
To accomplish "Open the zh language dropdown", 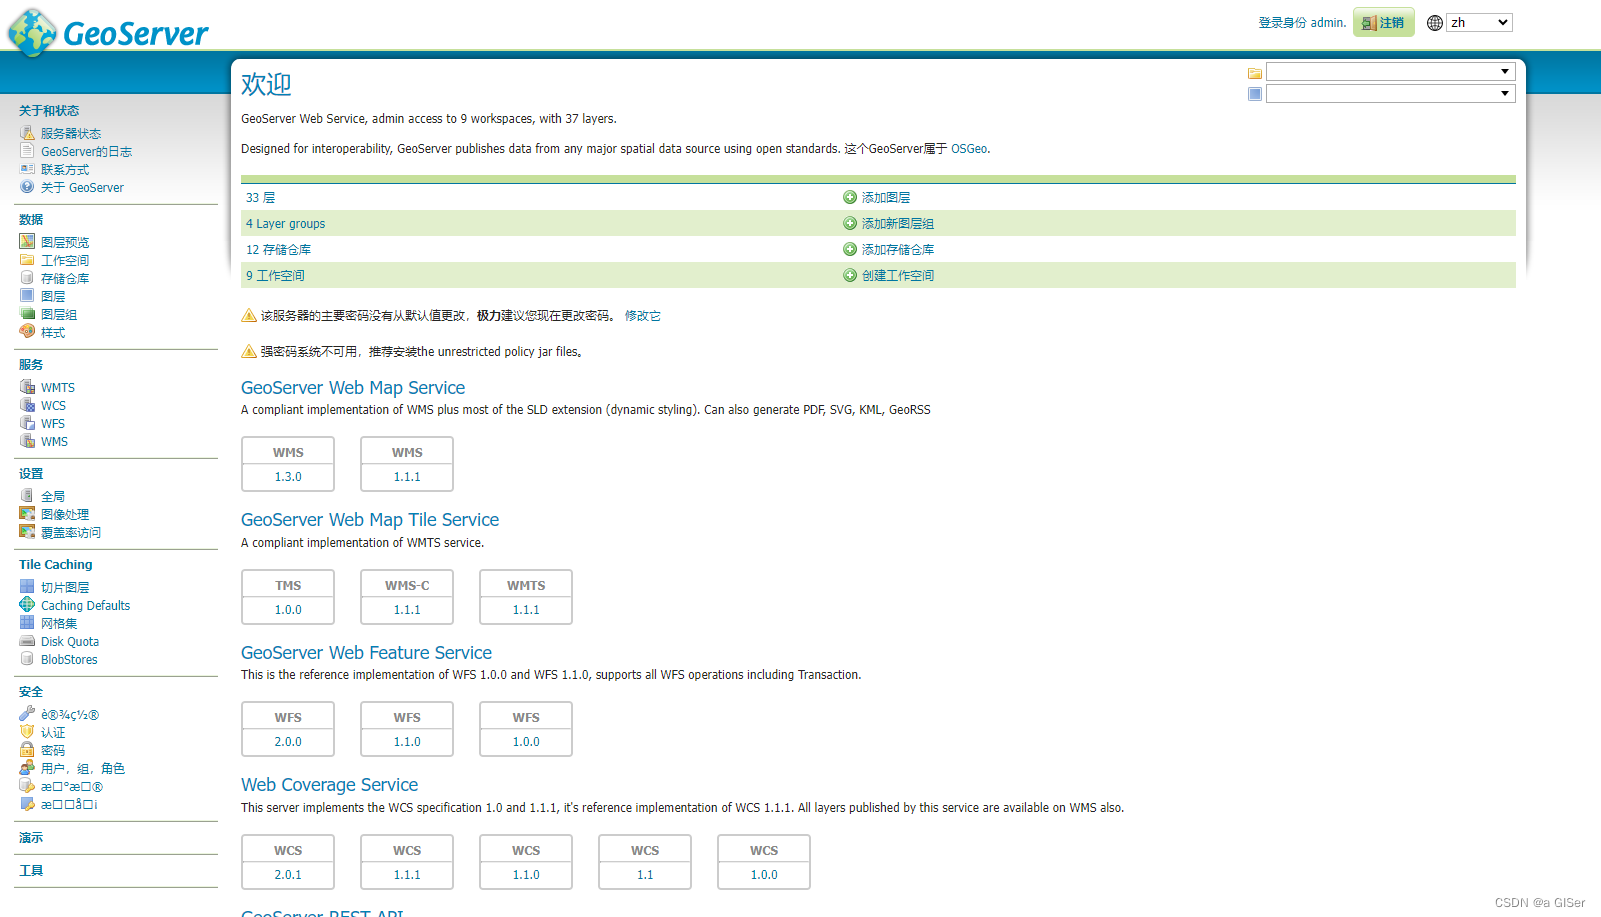I will pyautogui.click(x=1479, y=22).
